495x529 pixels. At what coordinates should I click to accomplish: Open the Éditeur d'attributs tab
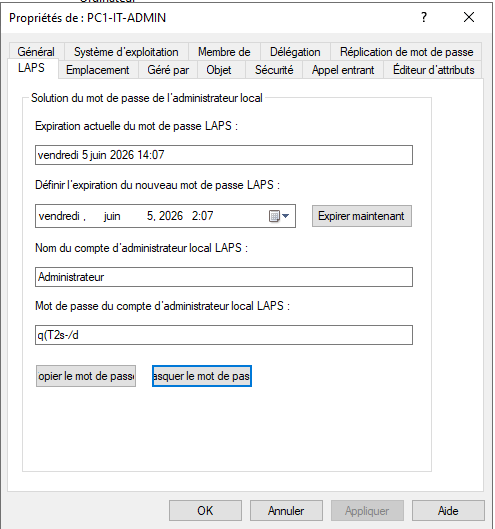[x=433, y=70]
